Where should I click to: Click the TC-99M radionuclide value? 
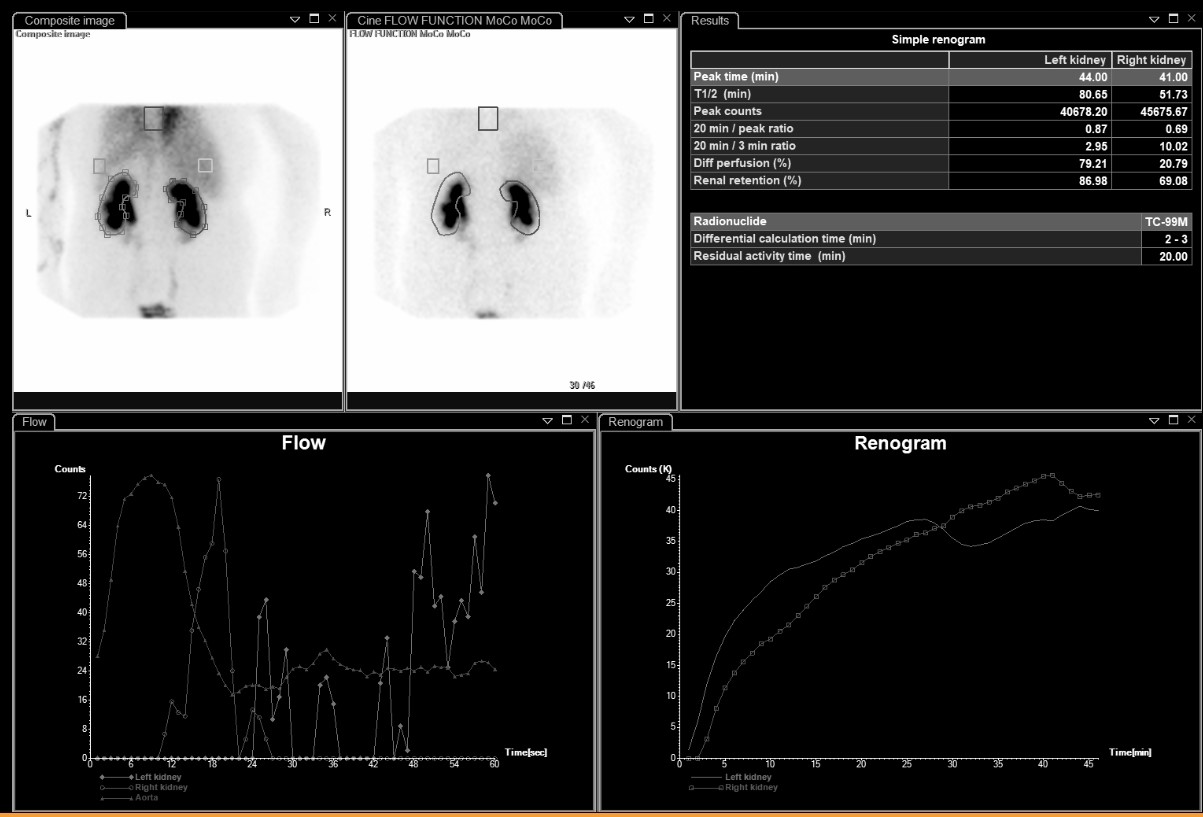[x=1168, y=221]
